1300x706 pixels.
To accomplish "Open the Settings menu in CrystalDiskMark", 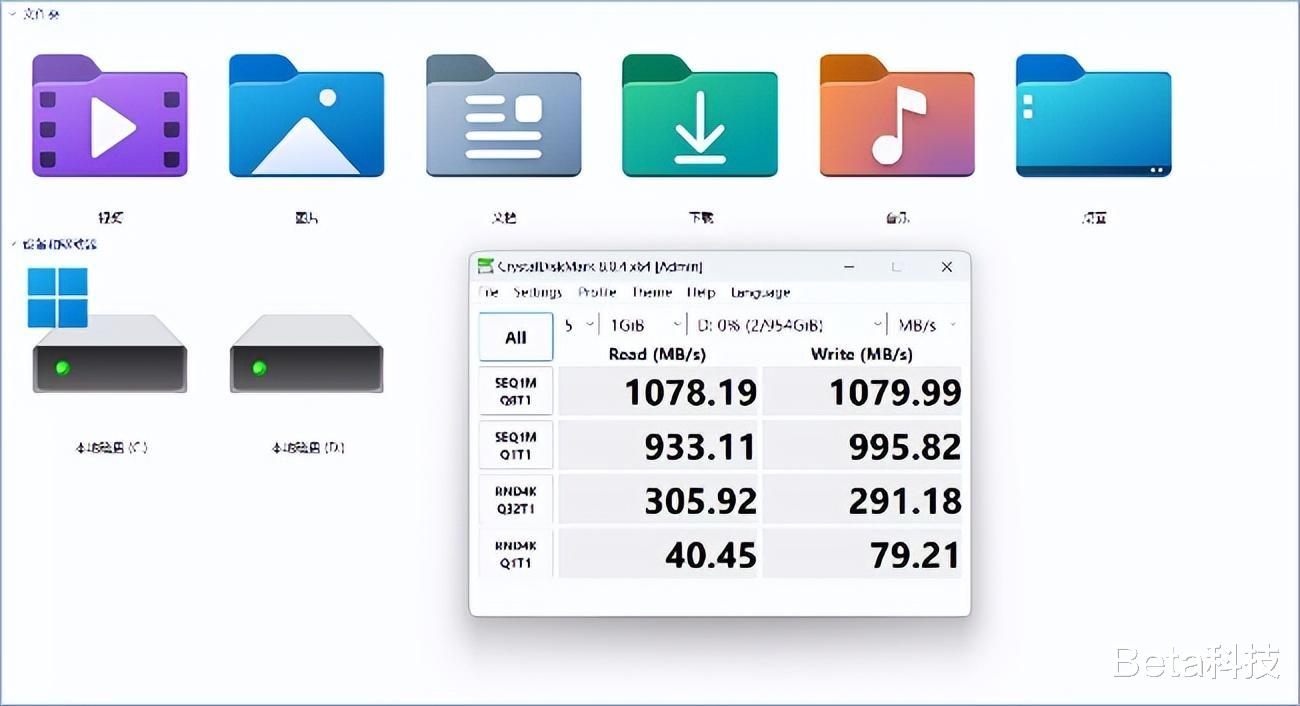I will click(538, 292).
